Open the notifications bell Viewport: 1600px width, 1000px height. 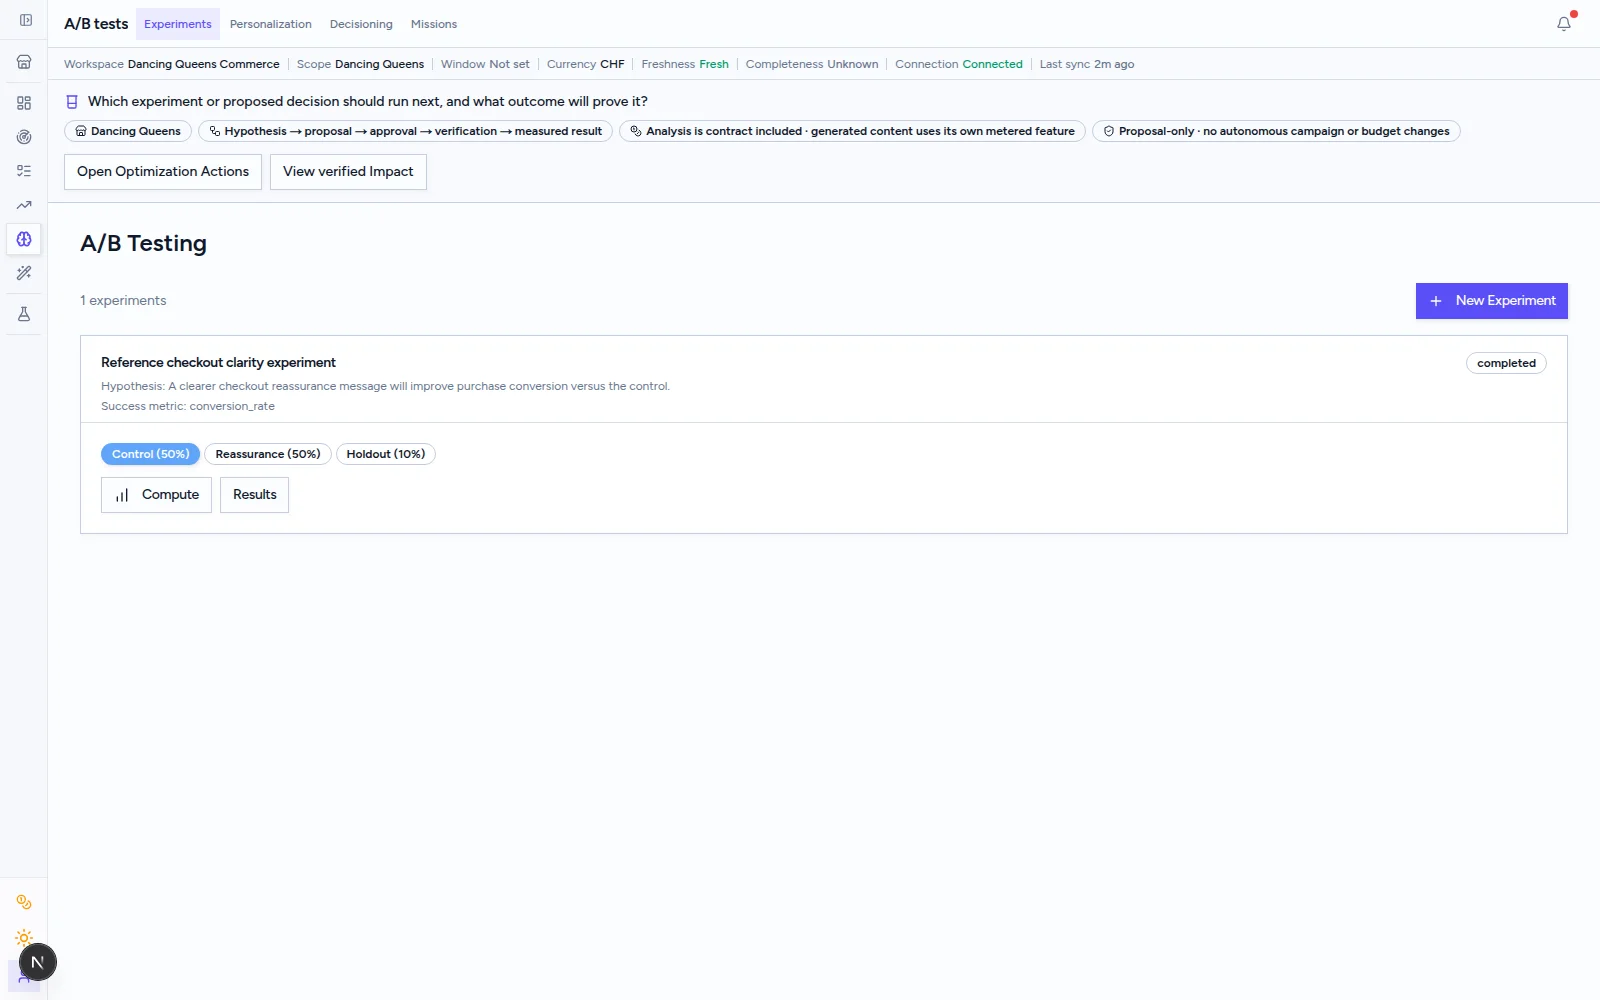1564,24
